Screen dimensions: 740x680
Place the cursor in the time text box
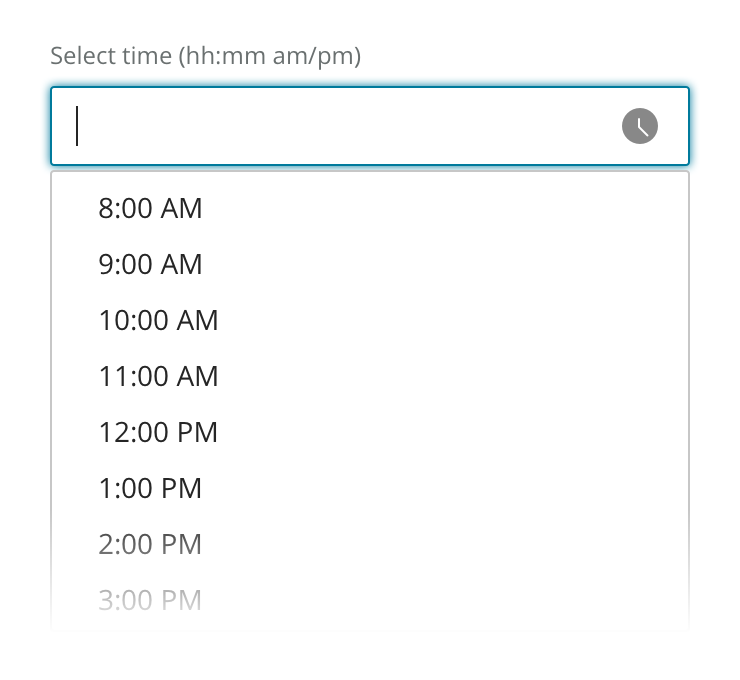tap(340, 126)
